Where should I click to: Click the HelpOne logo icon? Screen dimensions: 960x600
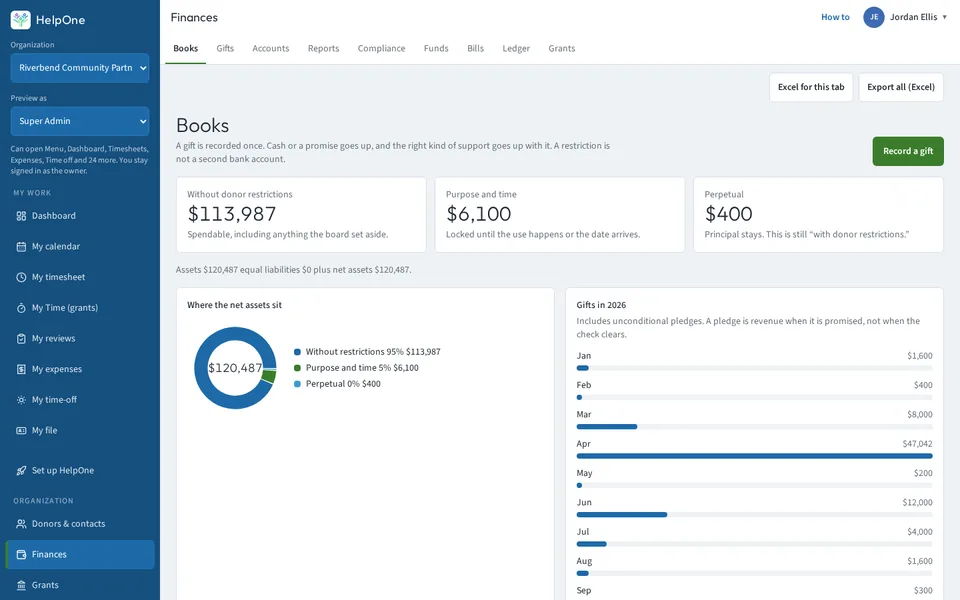[x=21, y=20]
